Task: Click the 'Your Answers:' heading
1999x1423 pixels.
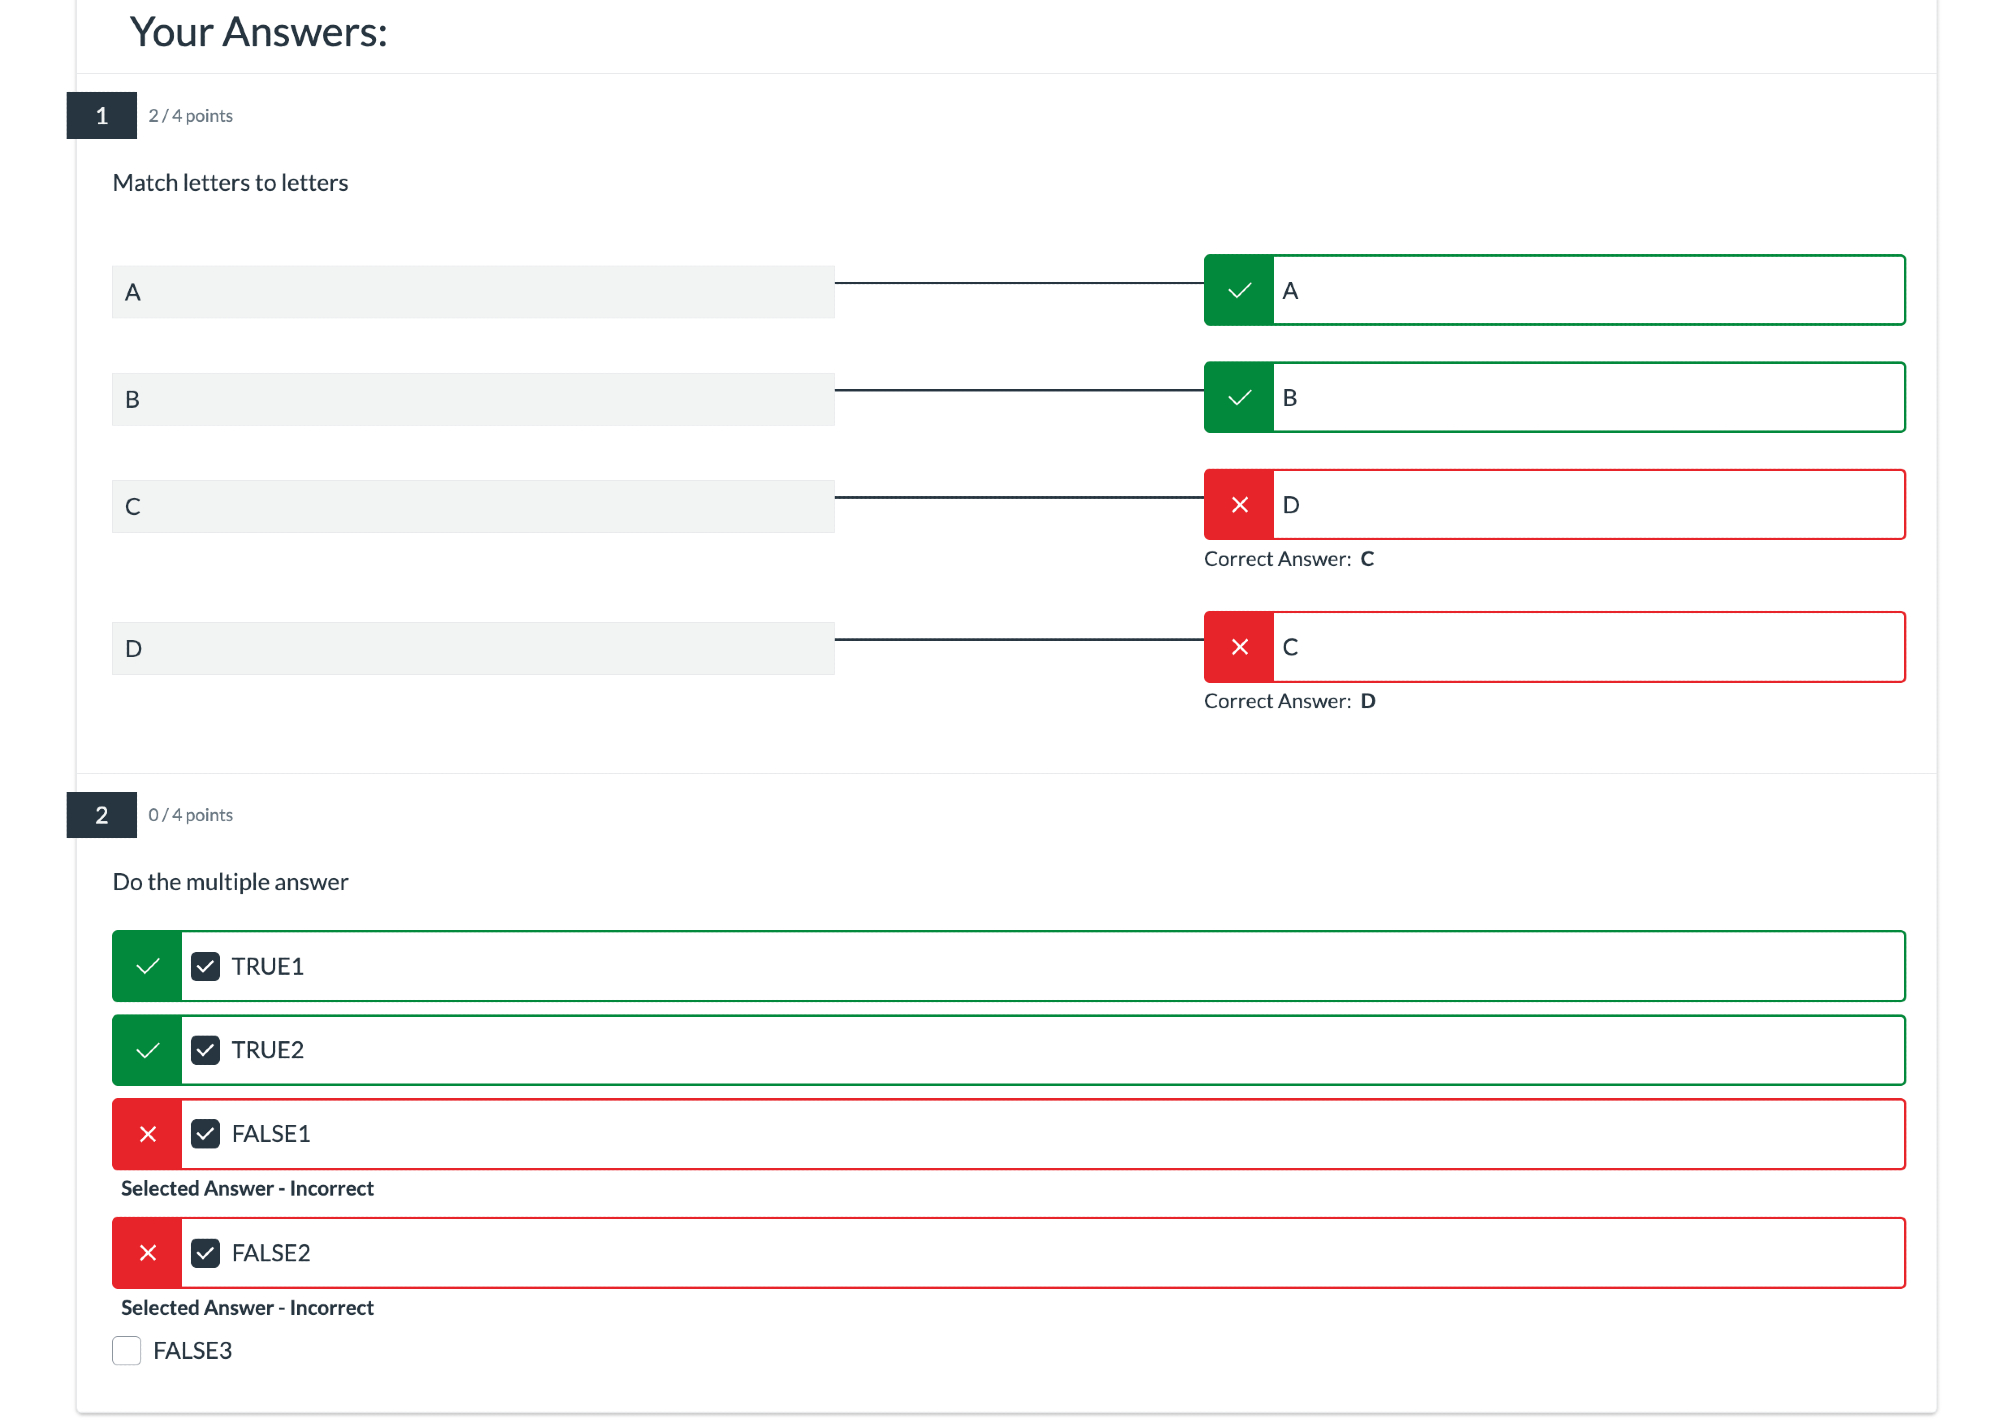Action: (258, 33)
